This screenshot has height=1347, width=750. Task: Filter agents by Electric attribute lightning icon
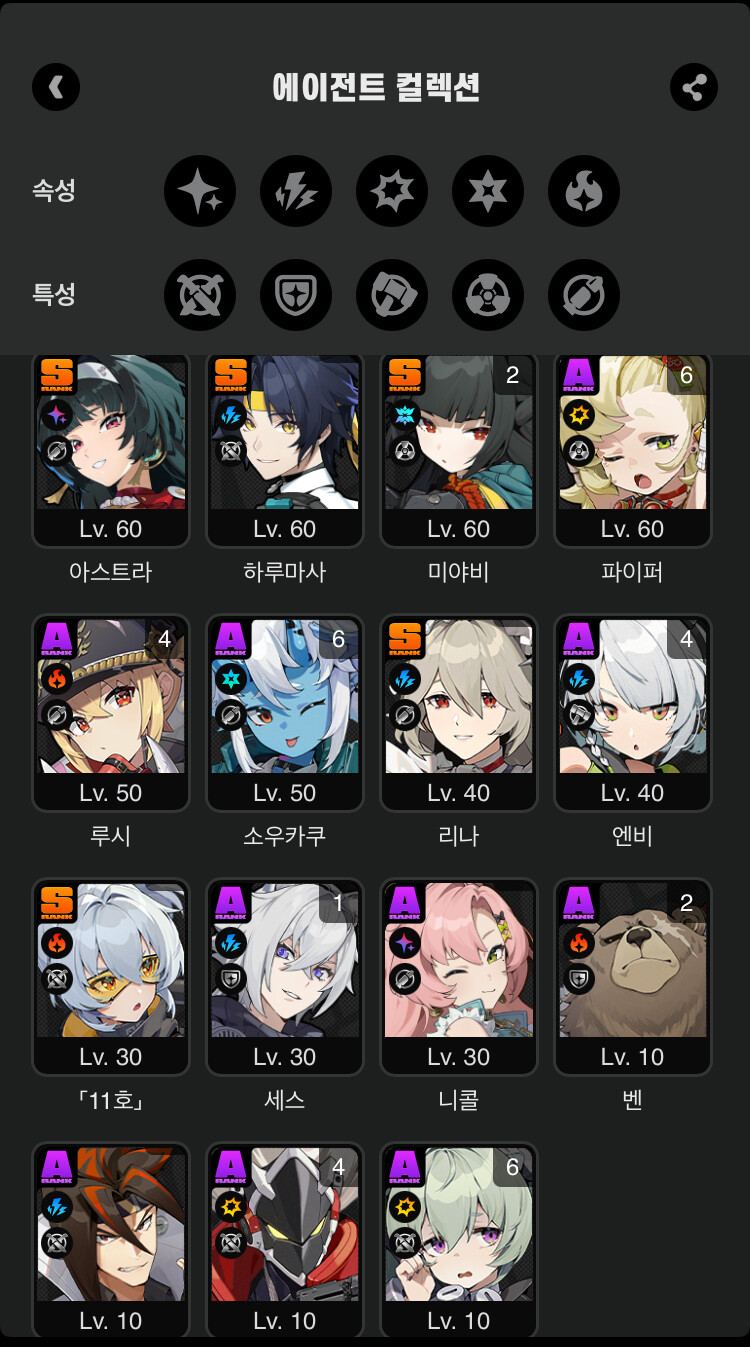click(x=296, y=191)
